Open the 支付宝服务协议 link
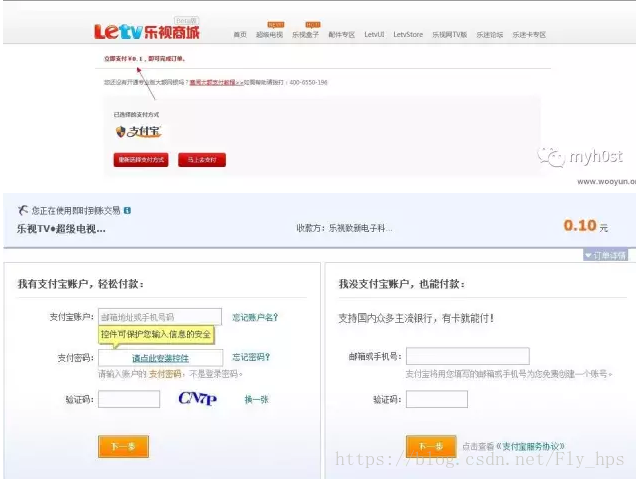636x479 pixels. coord(530,447)
